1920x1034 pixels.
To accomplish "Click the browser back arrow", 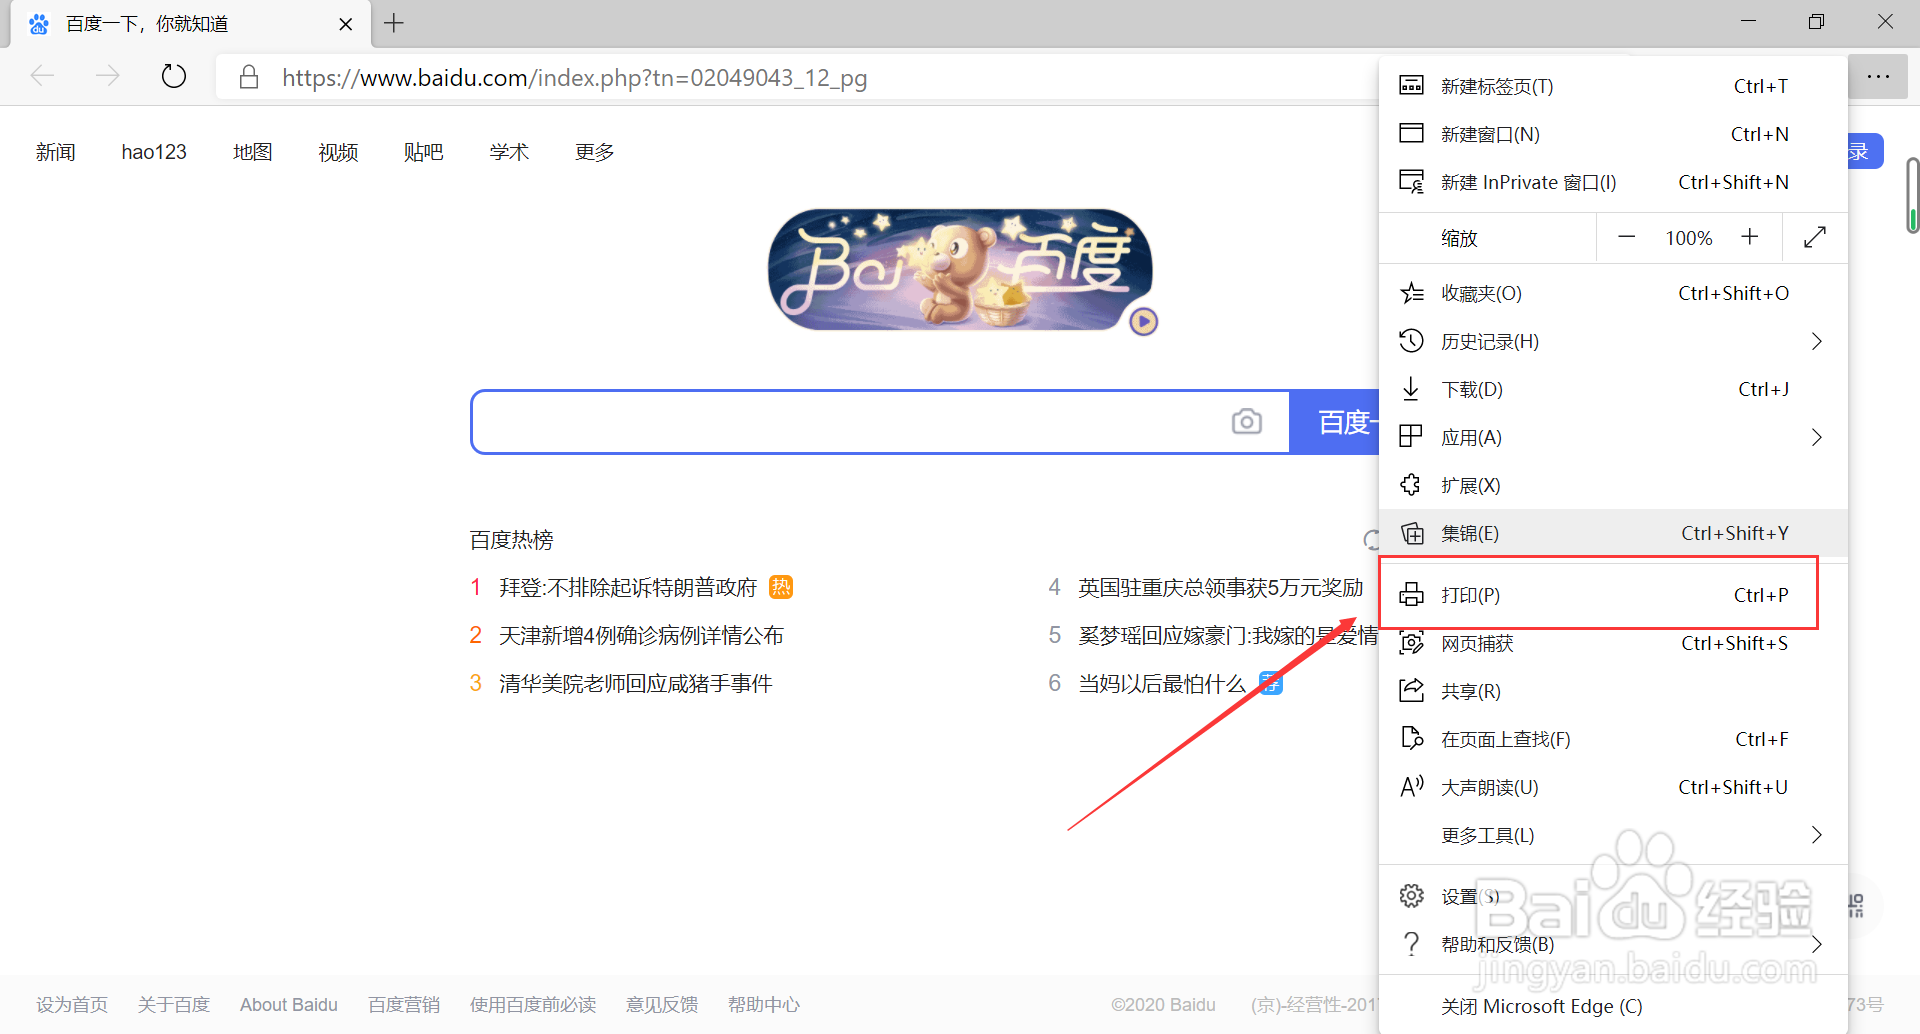I will (43, 76).
